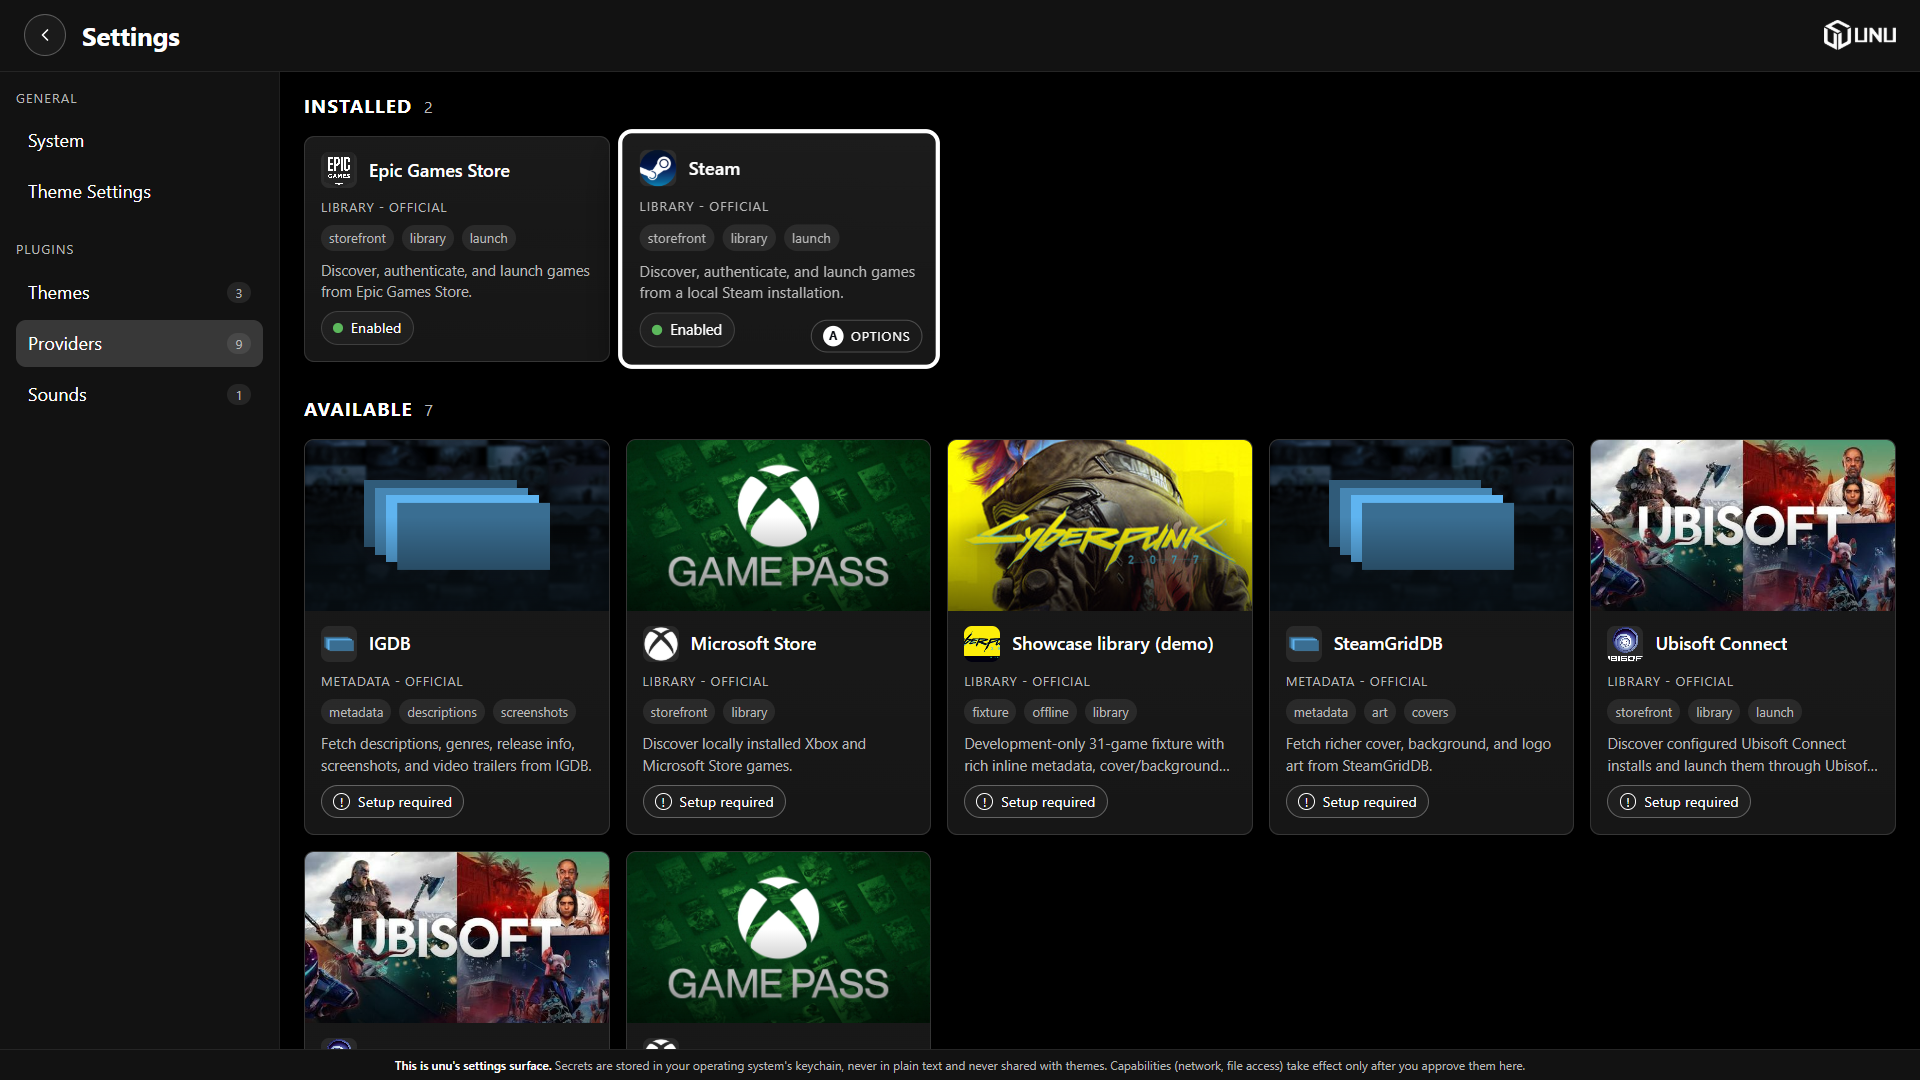Click the back arrow button
The image size is (1920, 1080).
[45, 35]
